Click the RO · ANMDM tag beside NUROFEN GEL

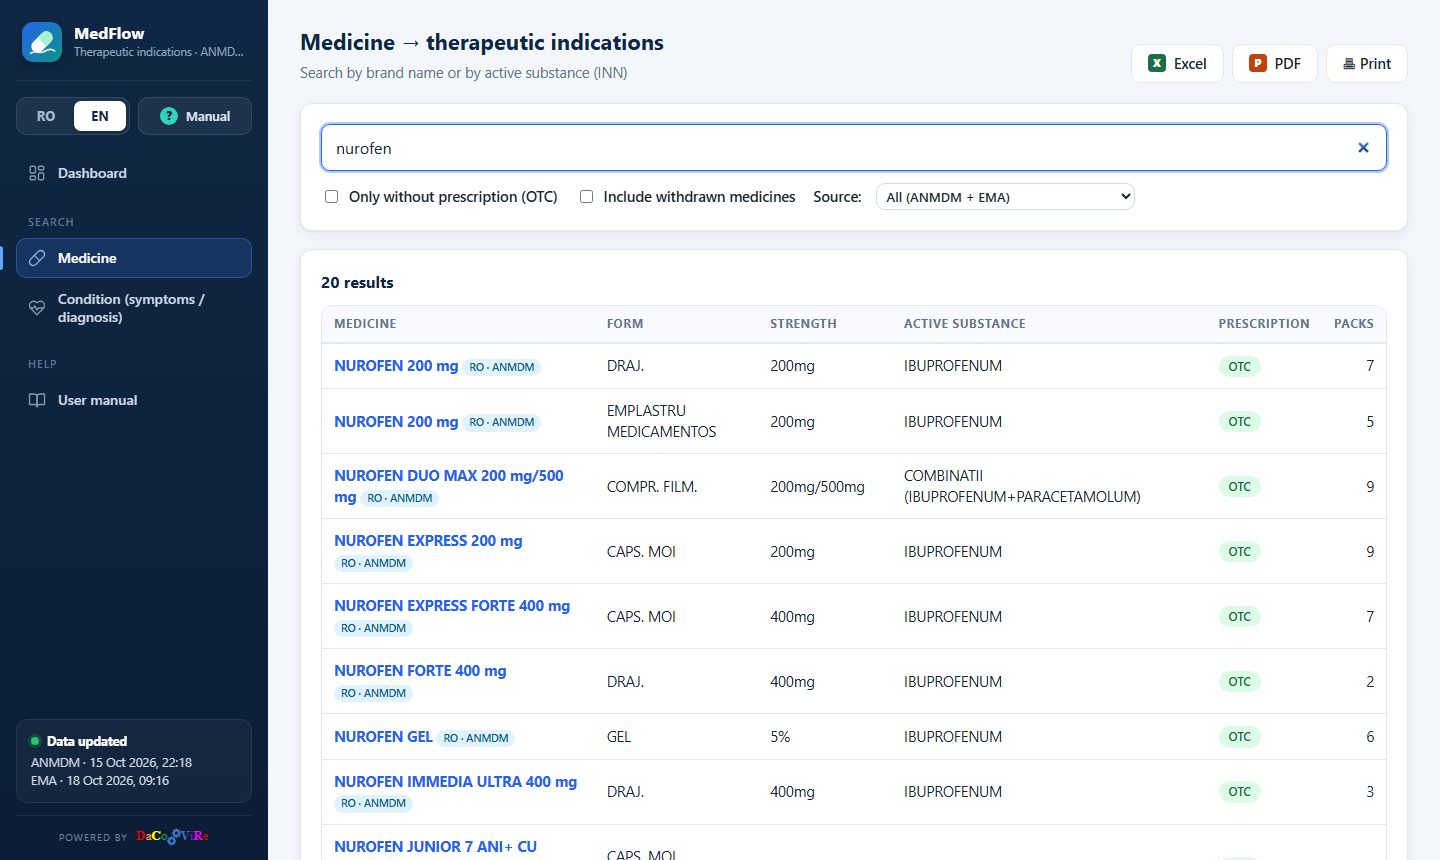(476, 738)
